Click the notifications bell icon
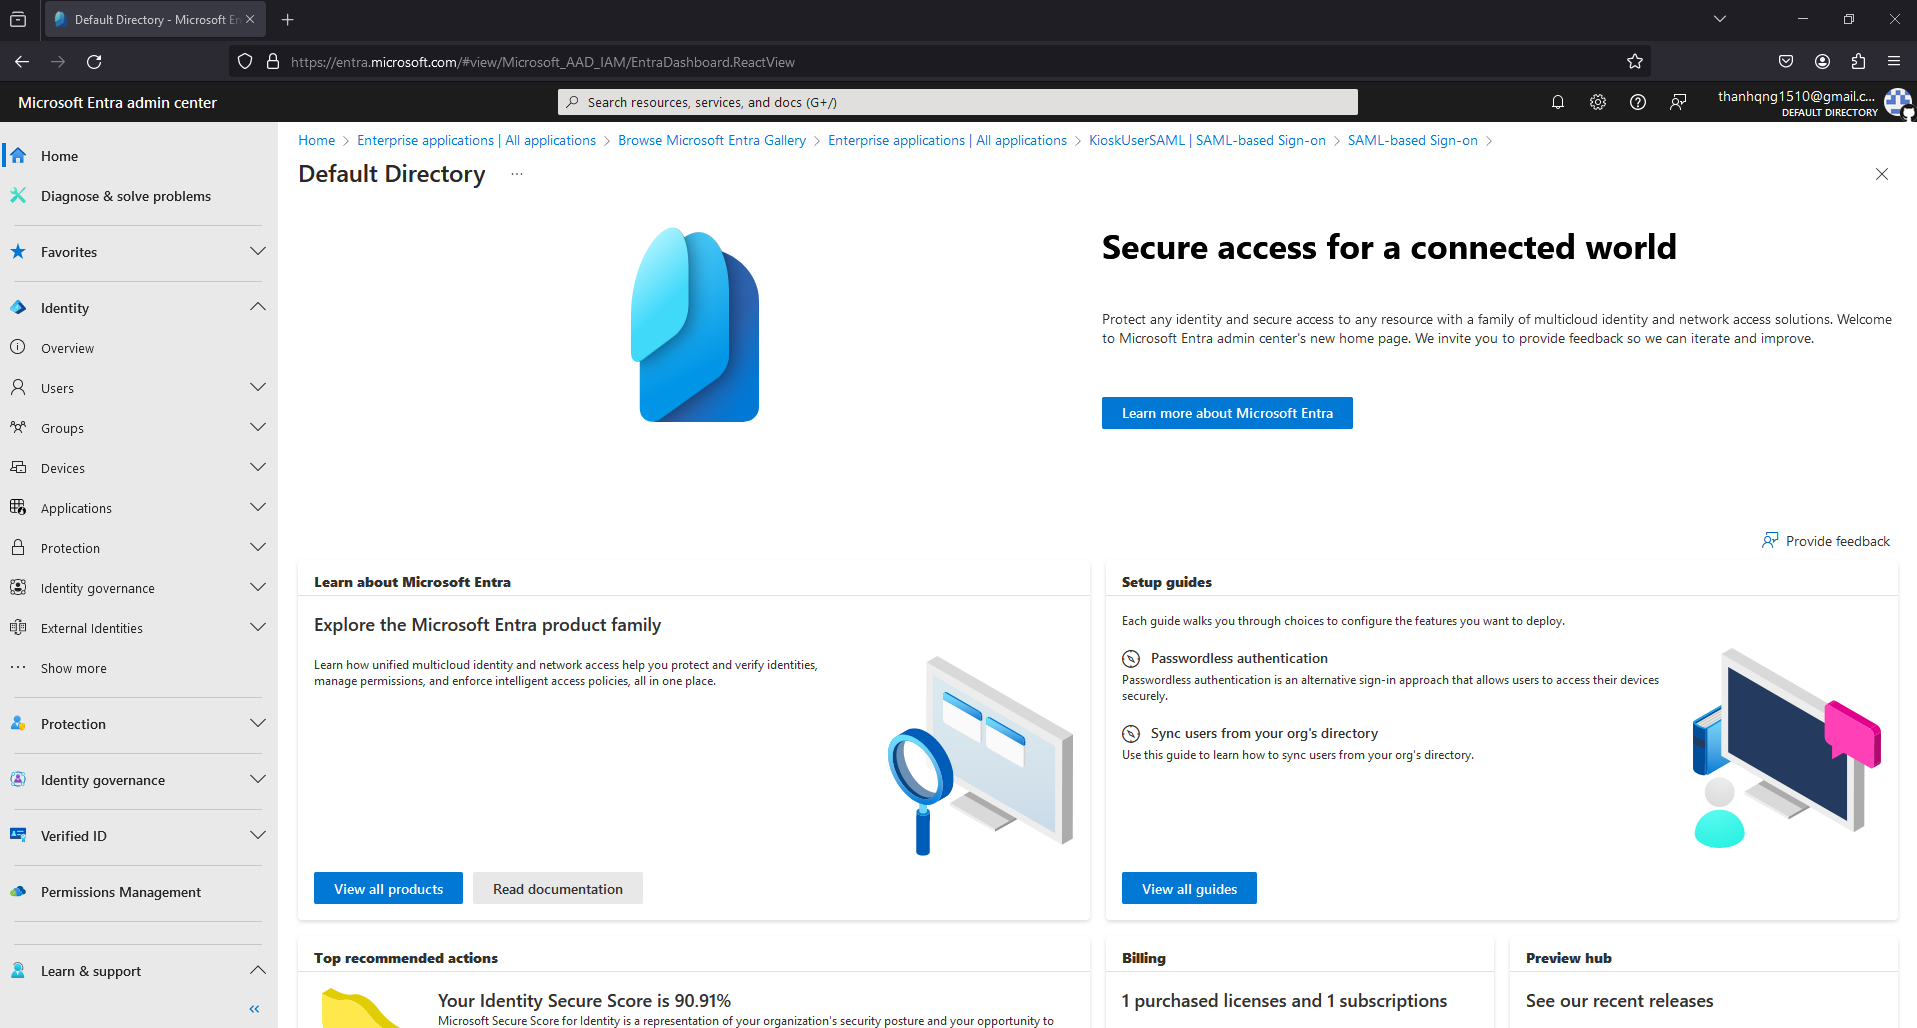 1557,102
